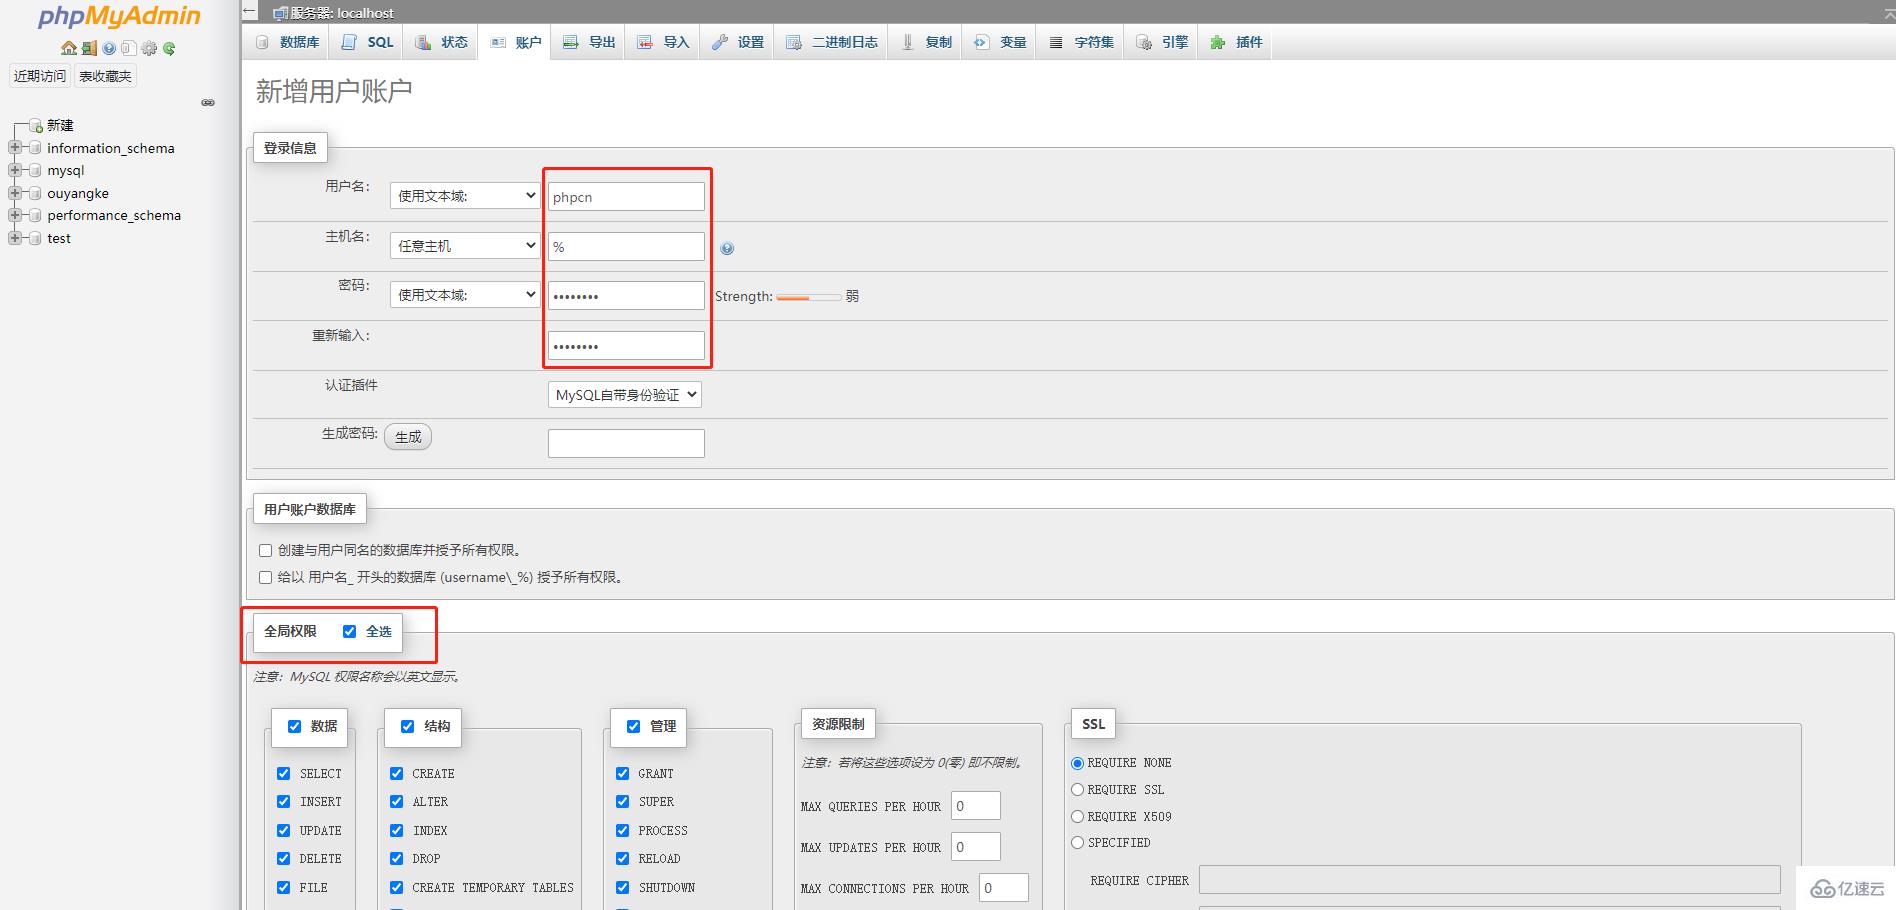Open navigation panel settings gear icon
Screen dimensions: 1896x910
[149, 48]
